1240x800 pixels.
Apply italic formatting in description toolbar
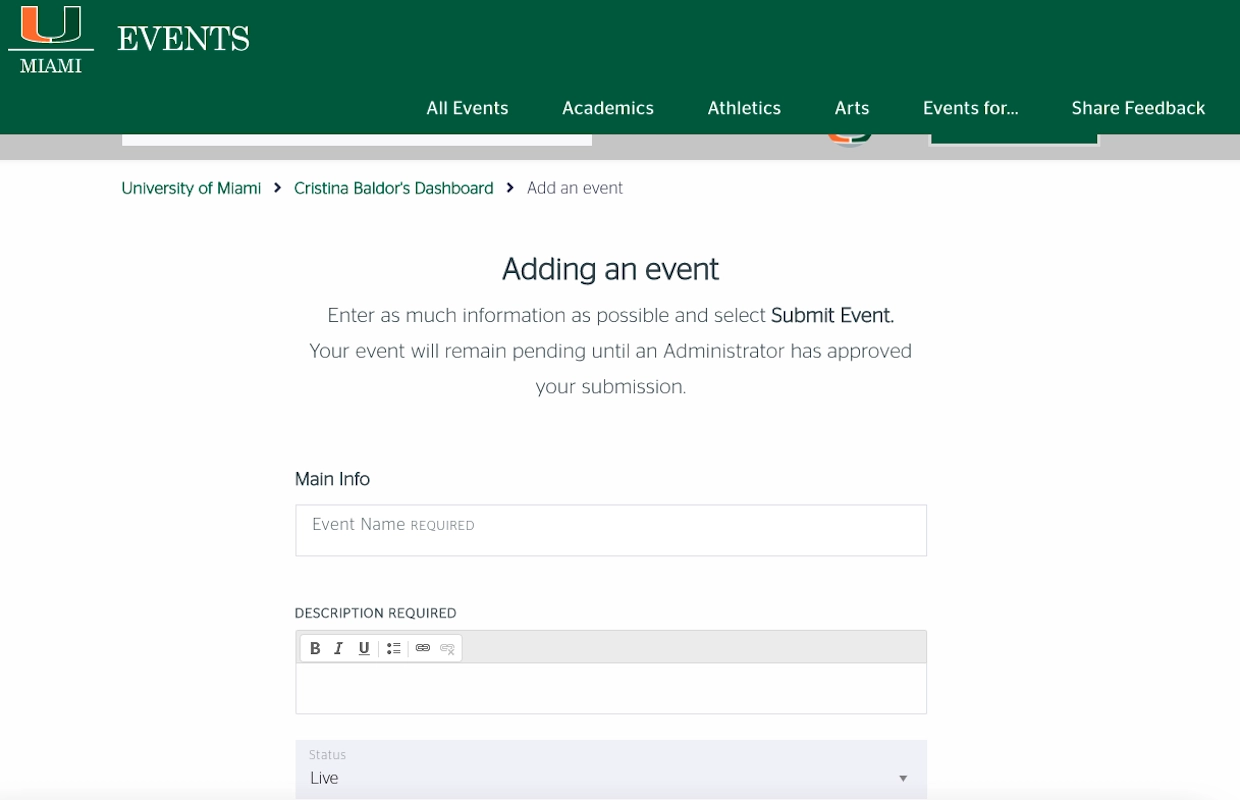click(339, 648)
